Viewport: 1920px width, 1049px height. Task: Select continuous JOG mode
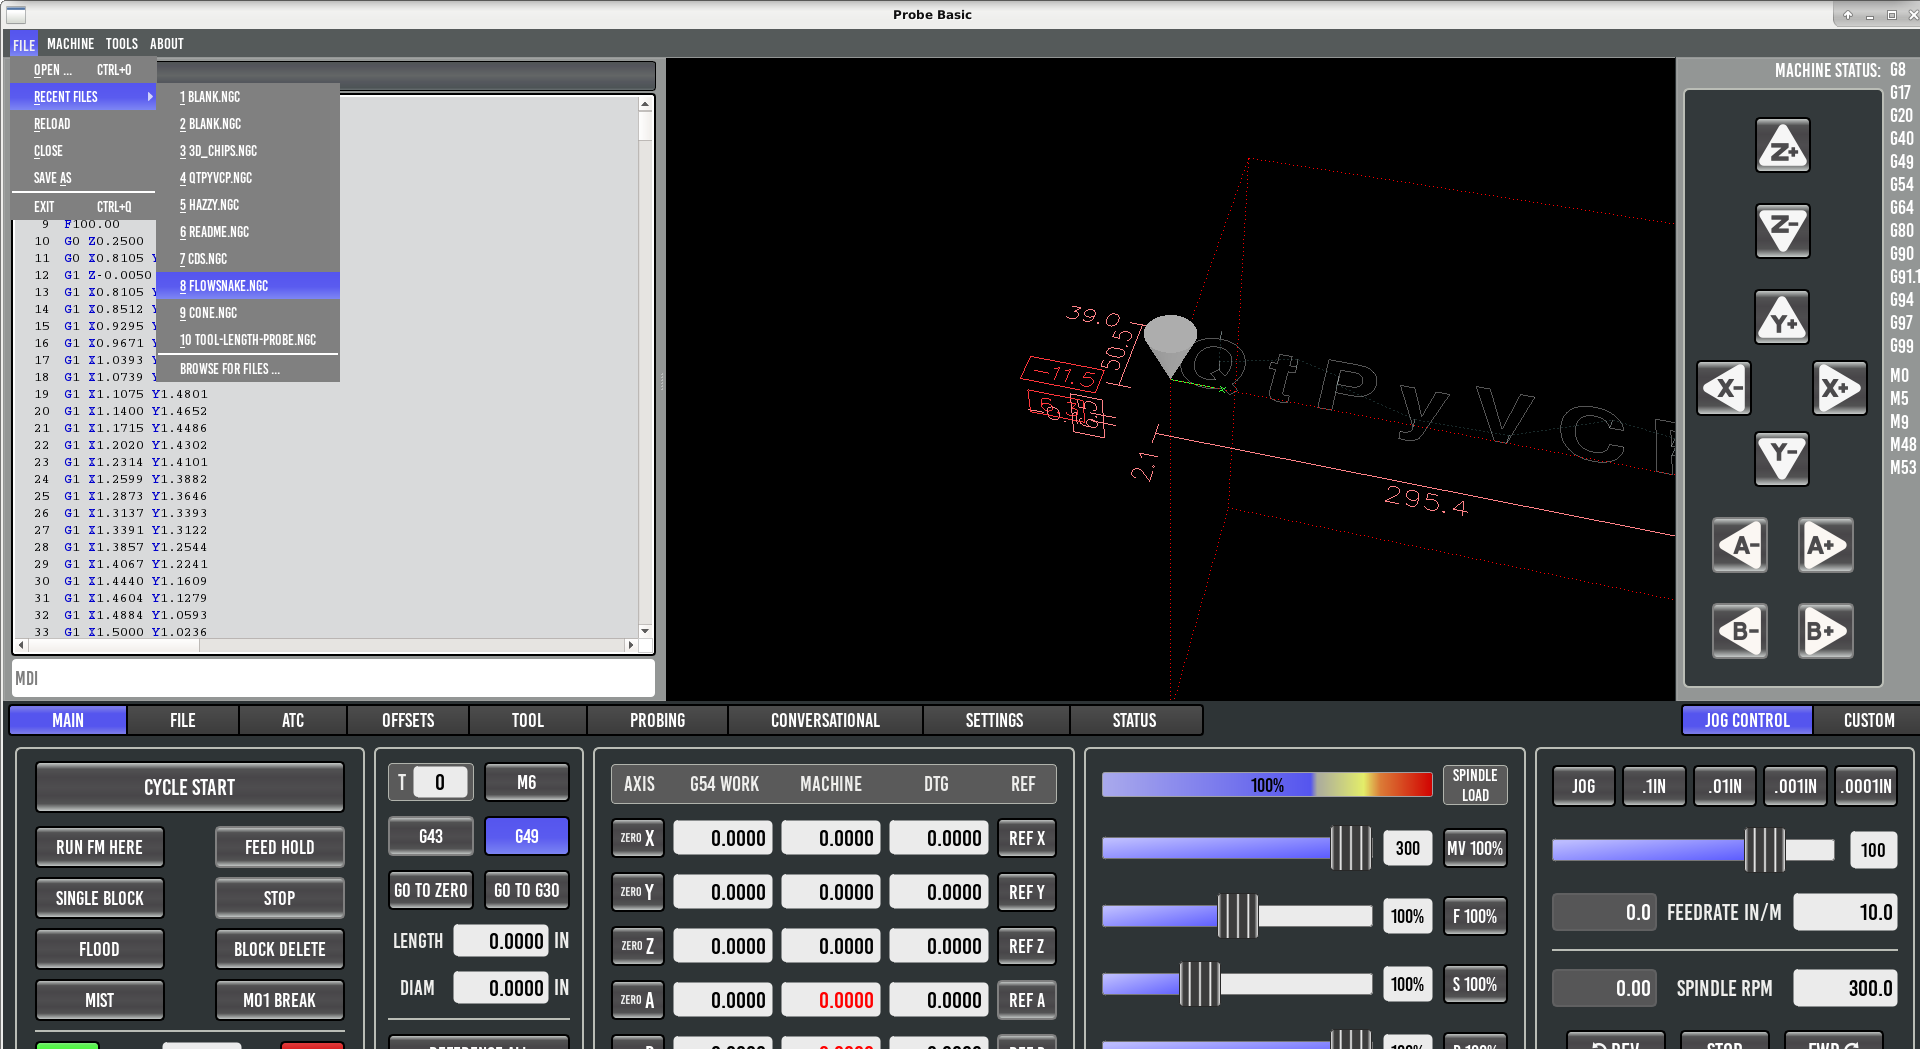[1583, 786]
